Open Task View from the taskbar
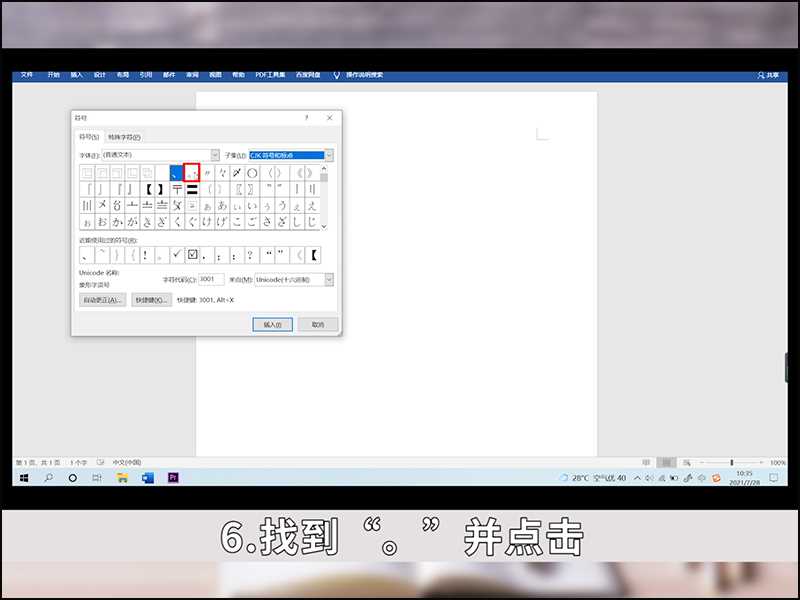 pos(72,480)
